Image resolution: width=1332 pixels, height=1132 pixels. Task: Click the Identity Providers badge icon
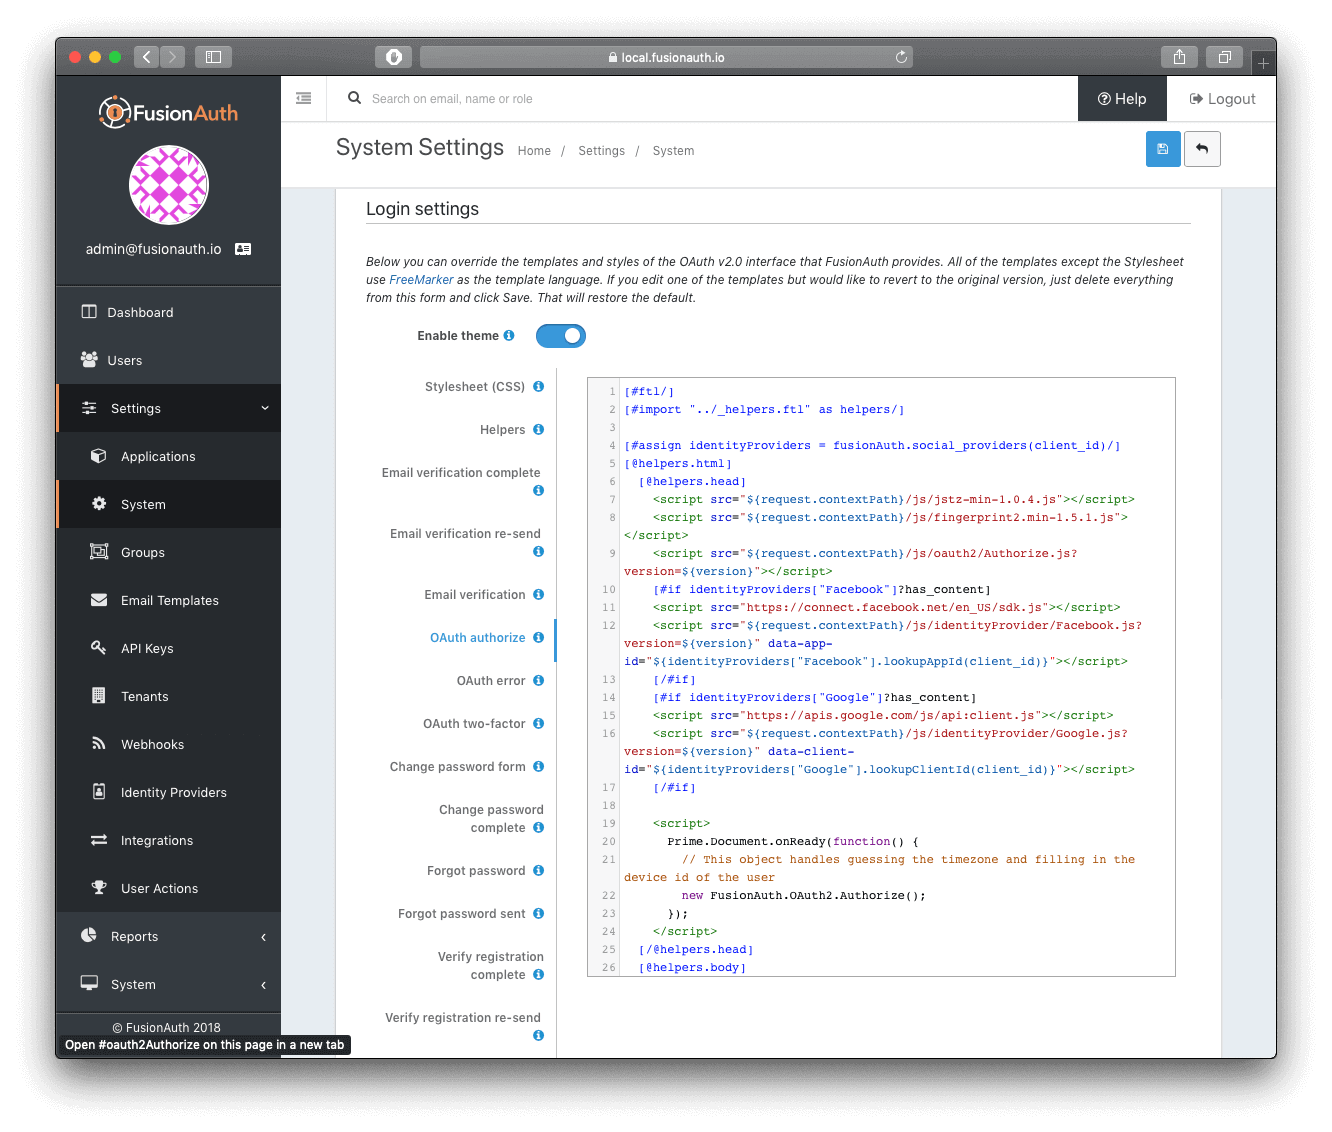[x=99, y=792]
